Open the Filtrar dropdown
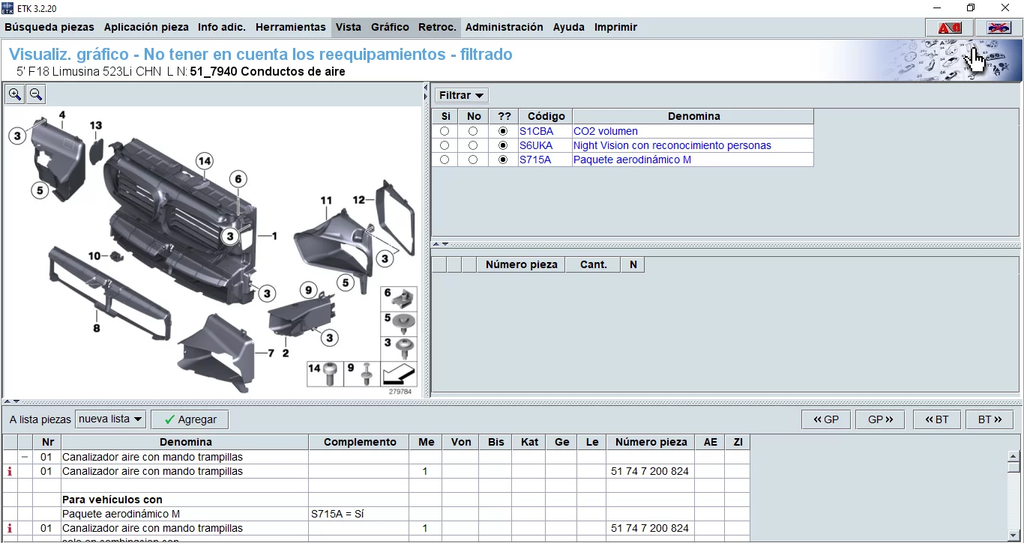Viewport: 1024px width, 543px height. click(x=461, y=95)
